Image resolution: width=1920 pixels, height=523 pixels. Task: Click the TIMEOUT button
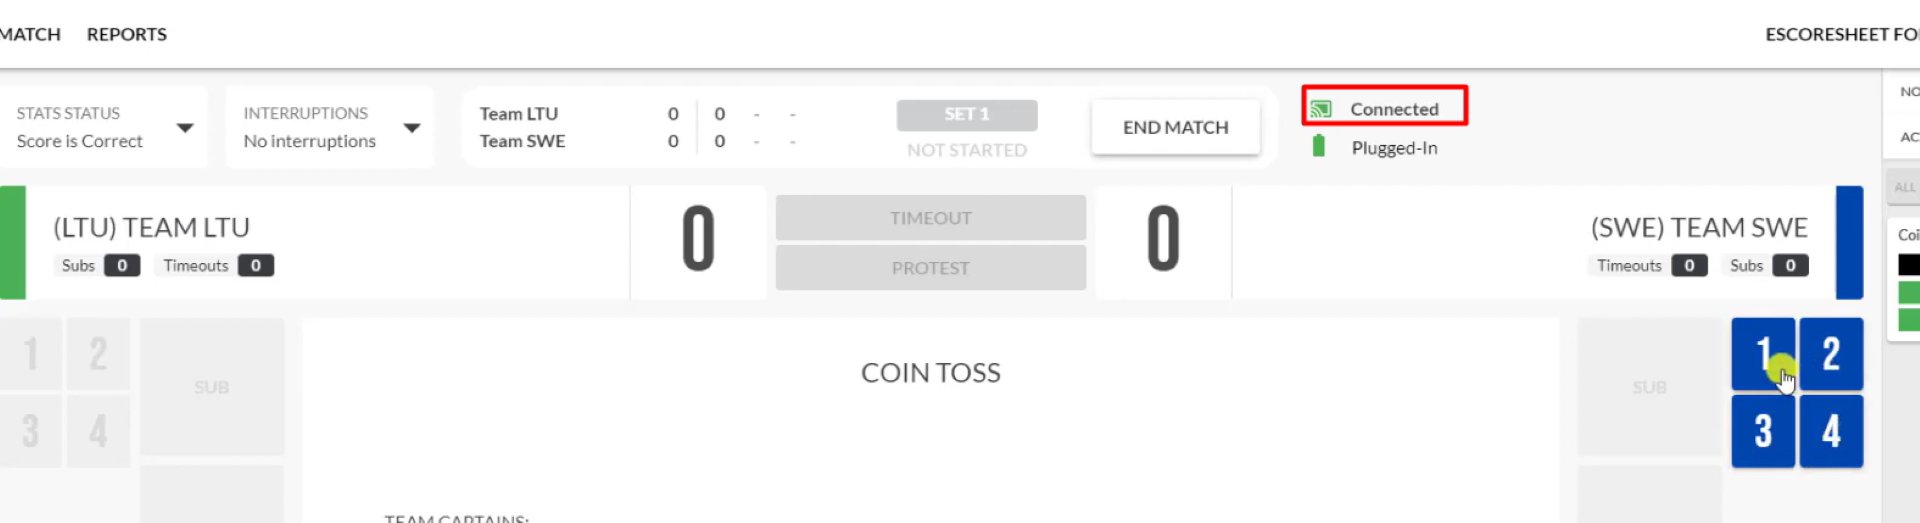930,218
